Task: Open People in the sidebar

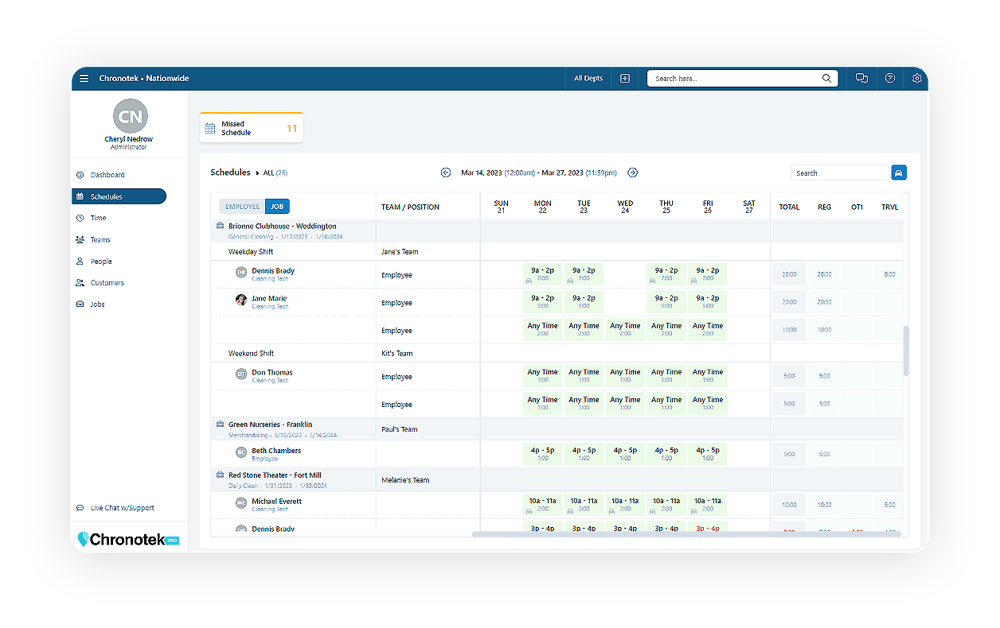Action: [101, 261]
